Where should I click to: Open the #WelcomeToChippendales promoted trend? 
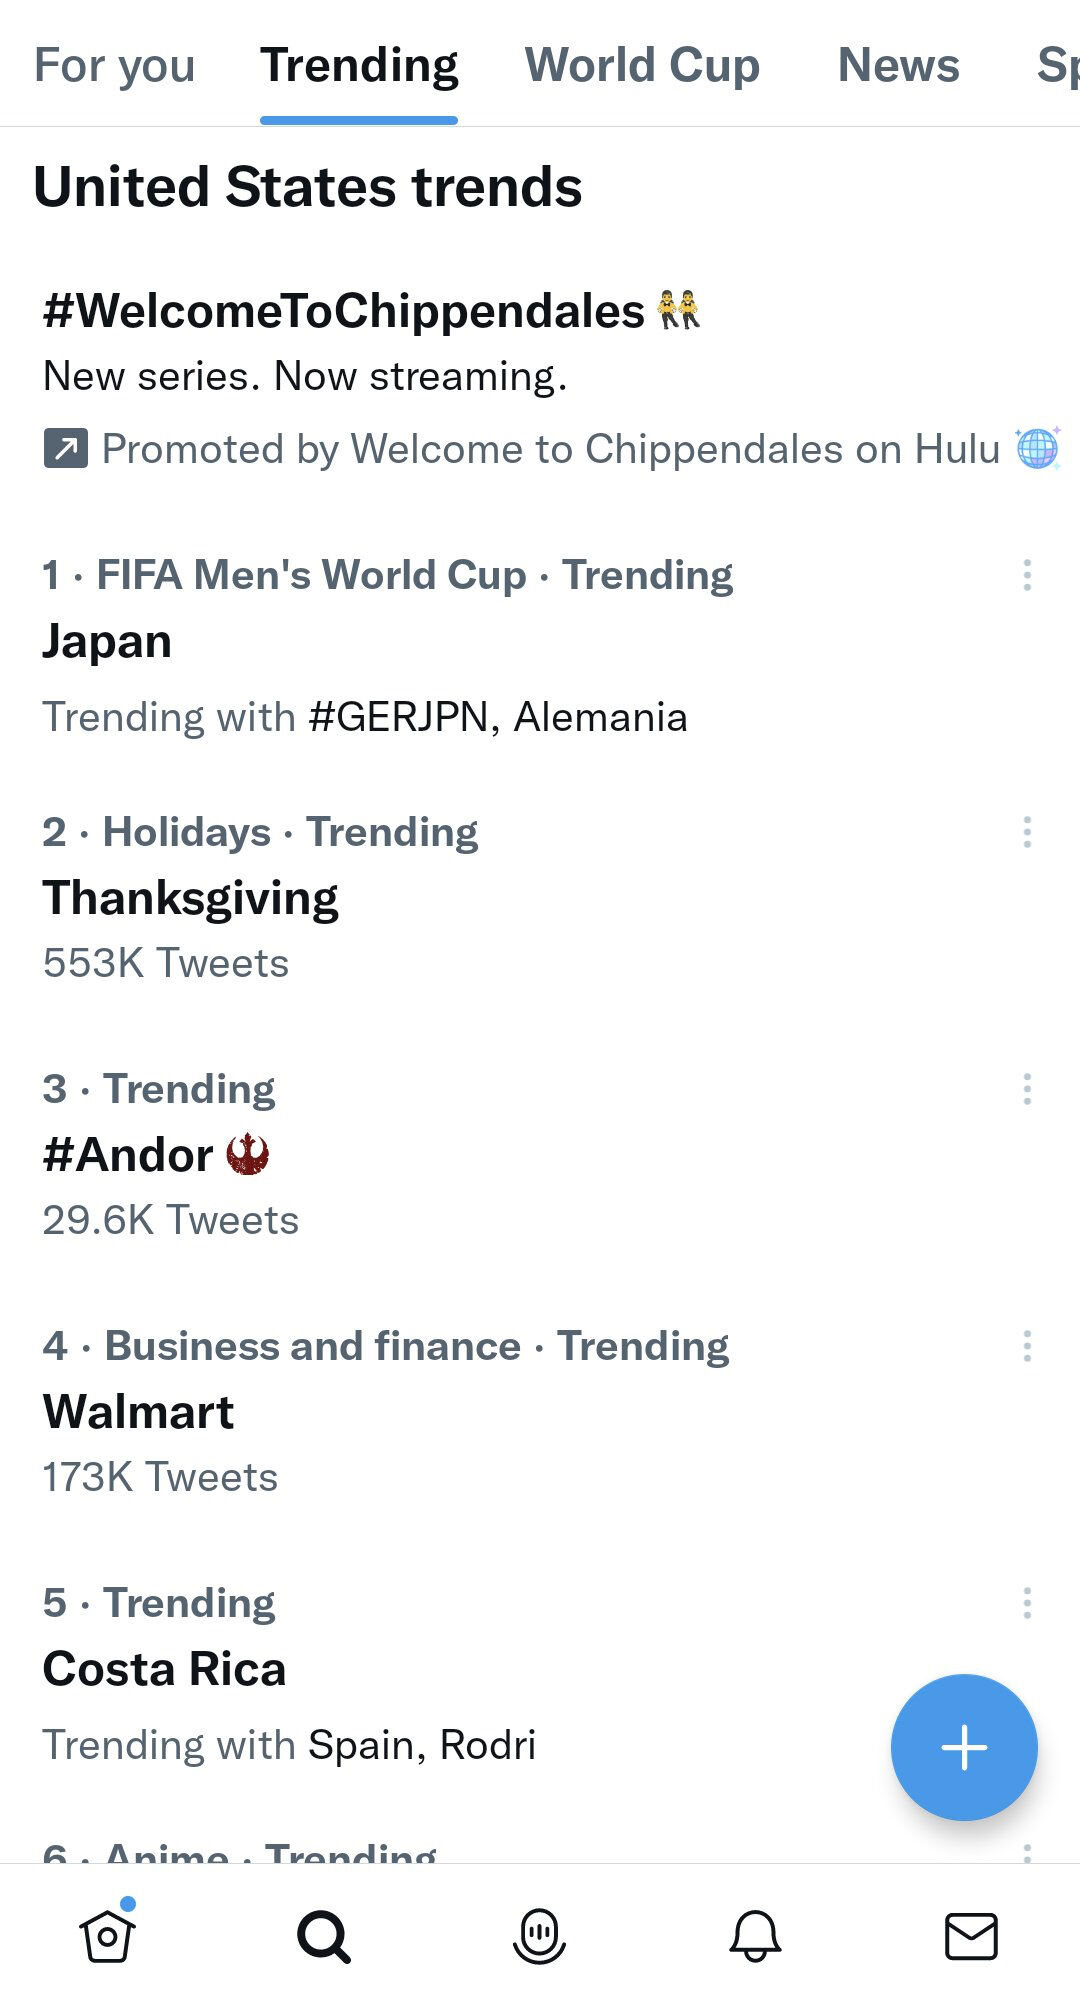tap(343, 312)
